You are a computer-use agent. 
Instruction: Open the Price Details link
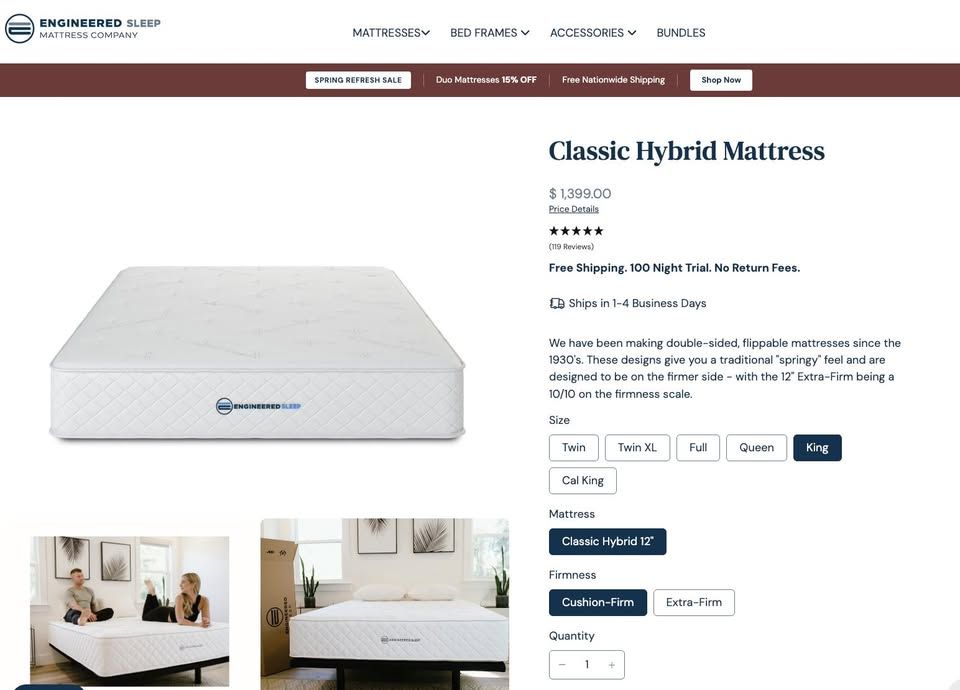click(574, 209)
